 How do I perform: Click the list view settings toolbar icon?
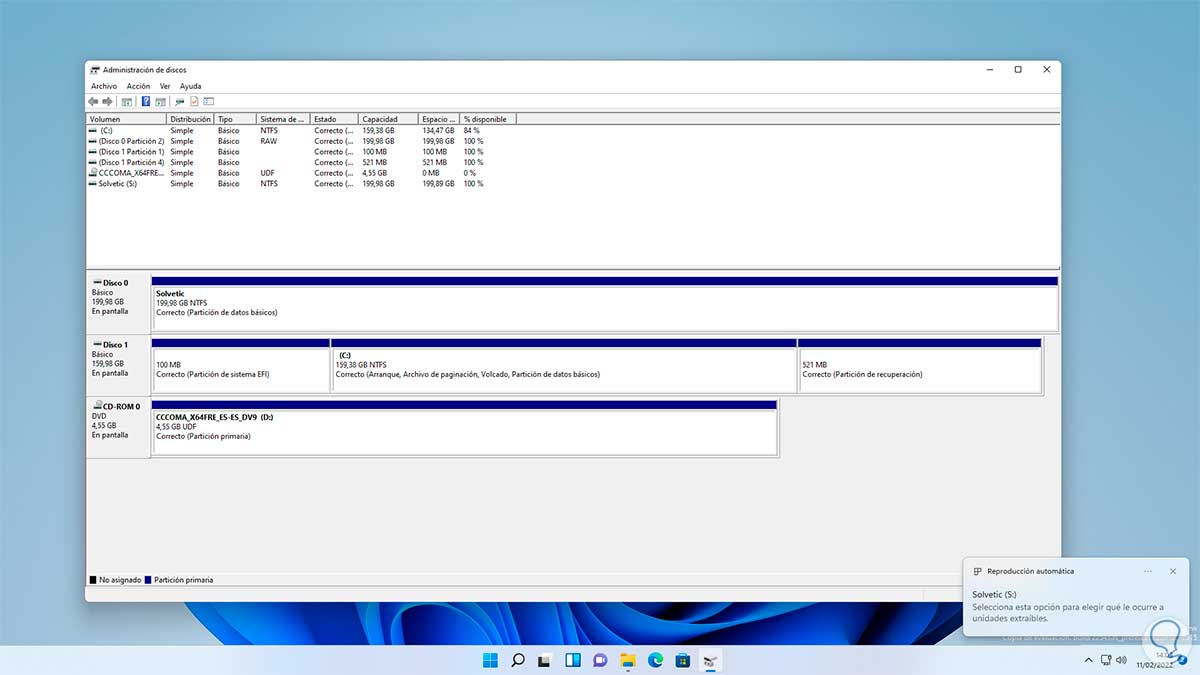(209, 101)
